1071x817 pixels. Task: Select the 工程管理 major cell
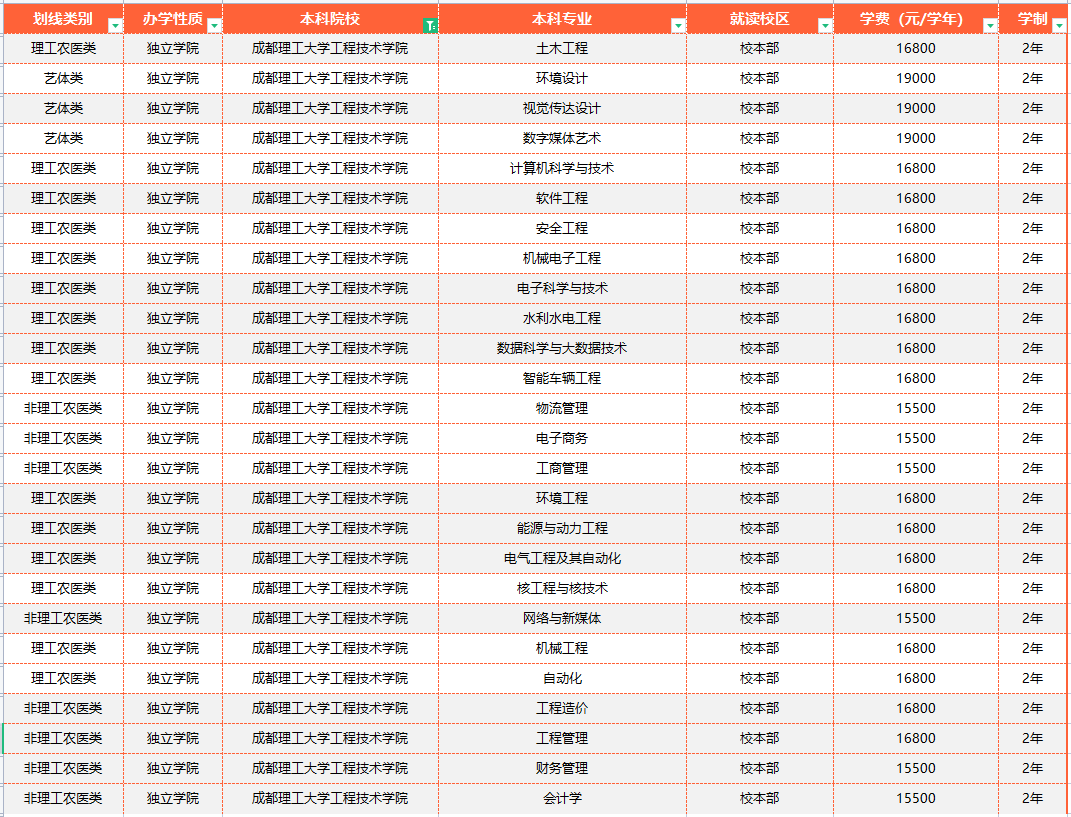point(562,739)
